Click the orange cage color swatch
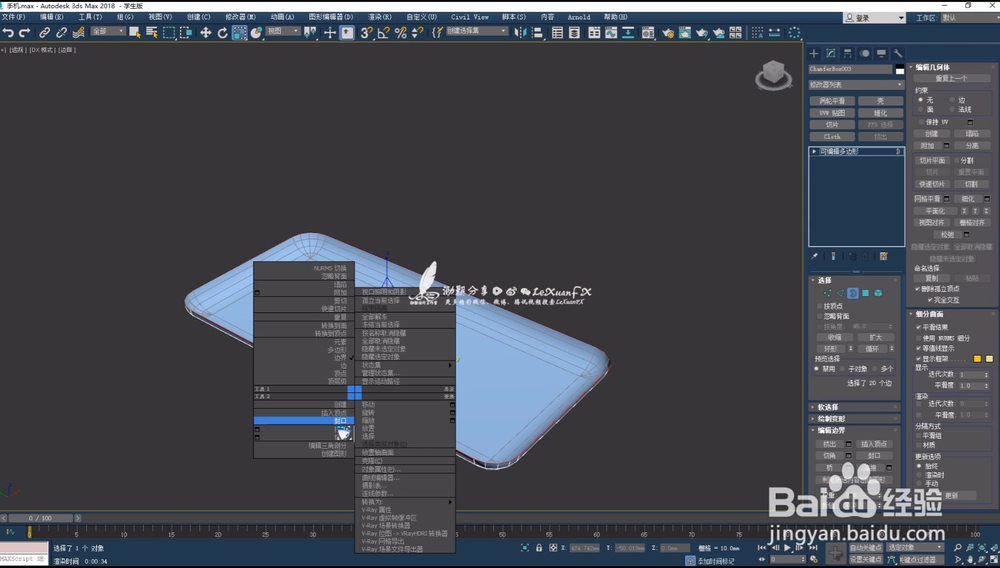 coord(977,359)
